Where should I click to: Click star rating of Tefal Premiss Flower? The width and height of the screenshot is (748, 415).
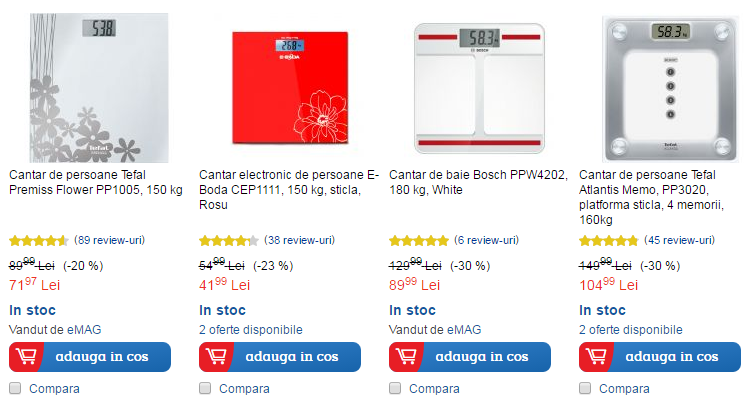tap(39, 241)
